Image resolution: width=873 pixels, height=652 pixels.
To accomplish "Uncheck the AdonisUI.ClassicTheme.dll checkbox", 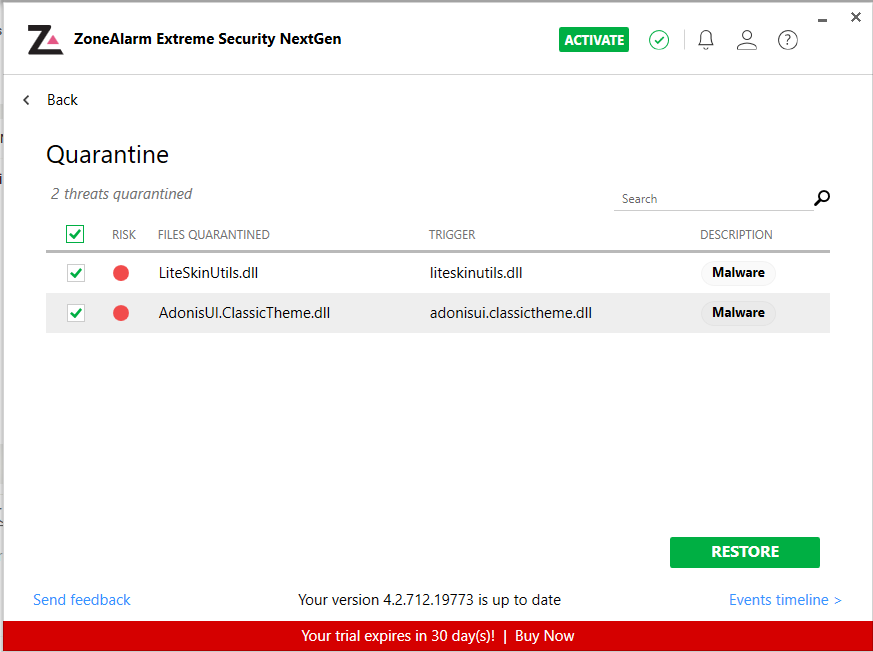I will pyautogui.click(x=76, y=313).
